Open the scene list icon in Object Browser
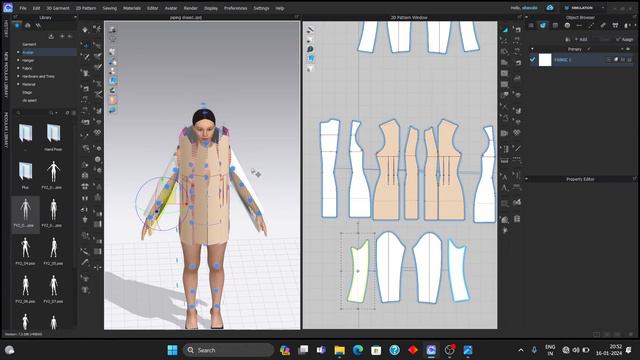This screenshot has height=360, width=640. click(531, 25)
